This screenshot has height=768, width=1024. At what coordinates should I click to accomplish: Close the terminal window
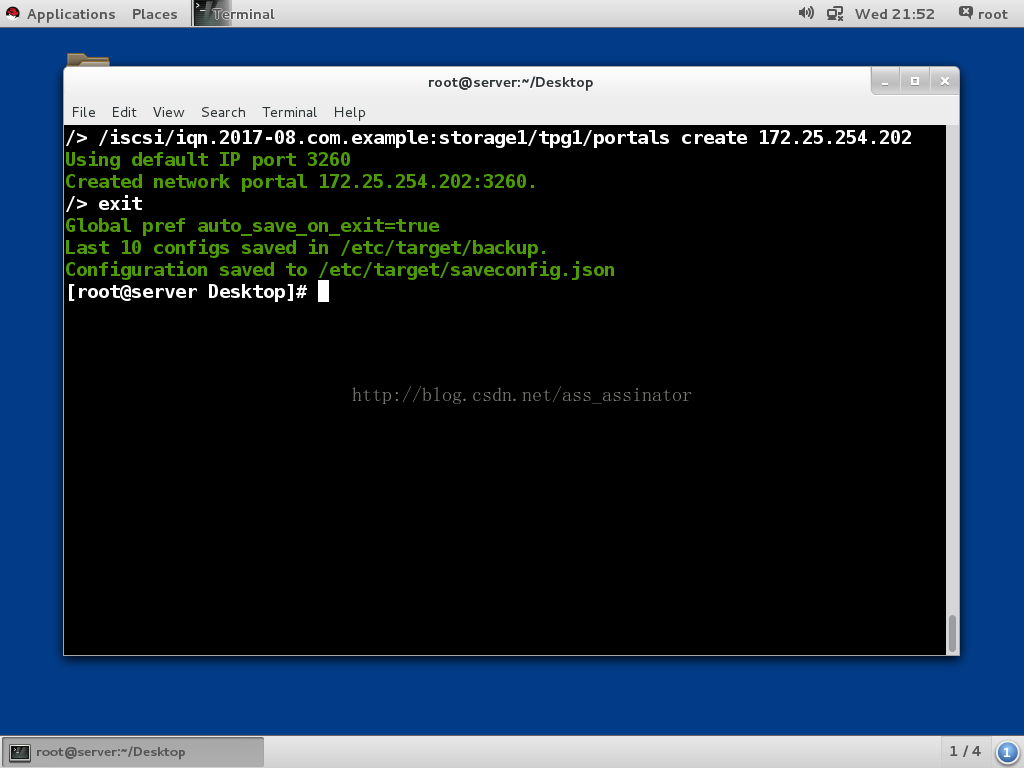[x=944, y=82]
